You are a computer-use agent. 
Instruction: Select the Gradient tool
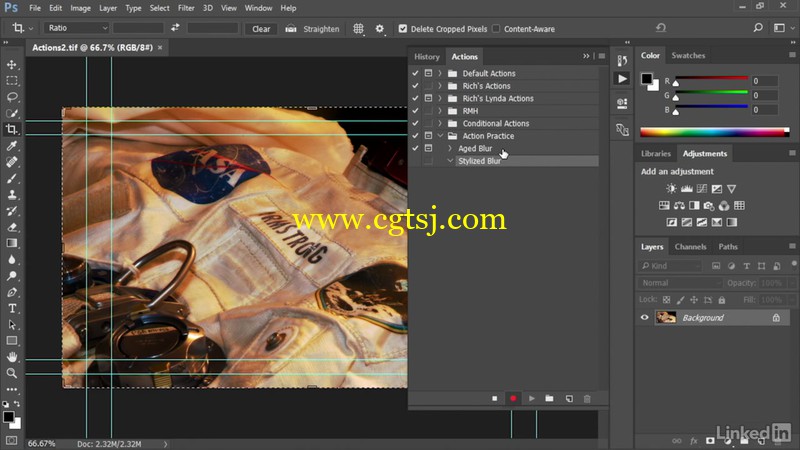click(x=12, y=243)
